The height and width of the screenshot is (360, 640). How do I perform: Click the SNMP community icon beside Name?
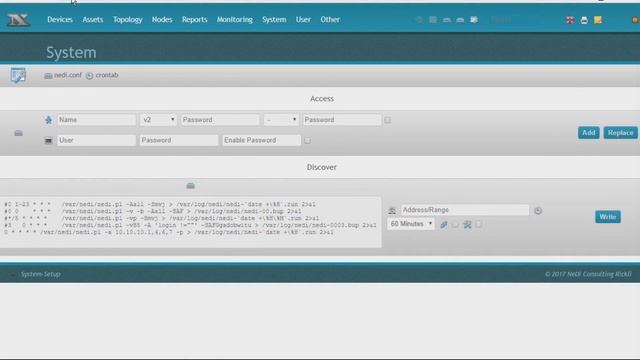click(49, 120)
